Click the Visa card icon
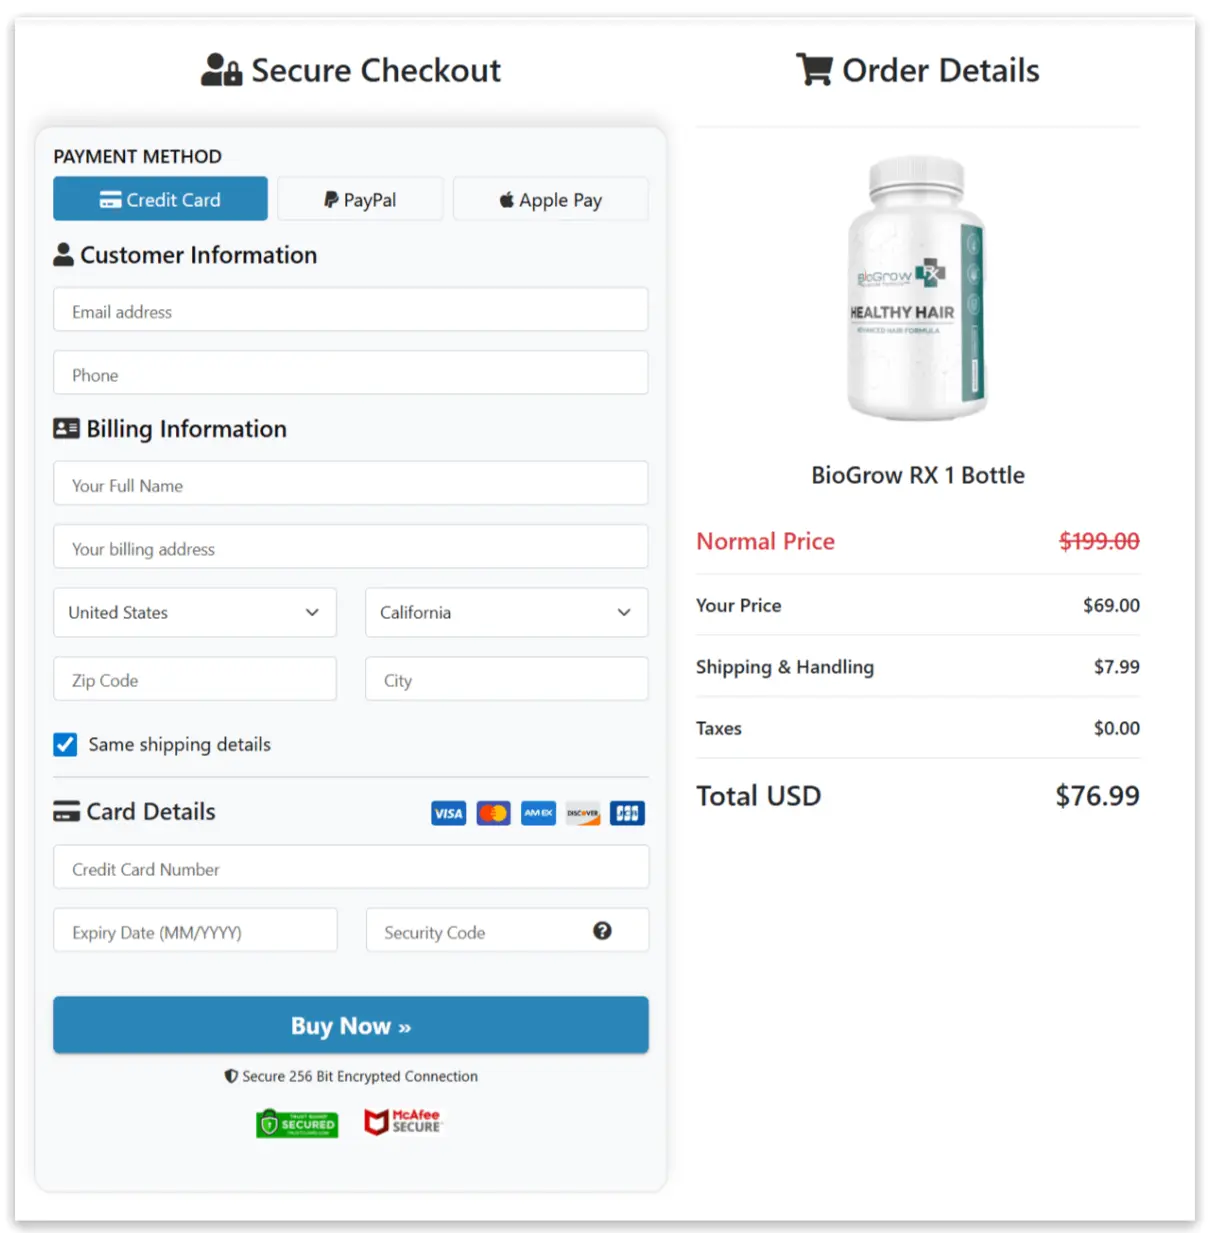The height and width of the screenshot is (1233, 1210). coord(447,813)
